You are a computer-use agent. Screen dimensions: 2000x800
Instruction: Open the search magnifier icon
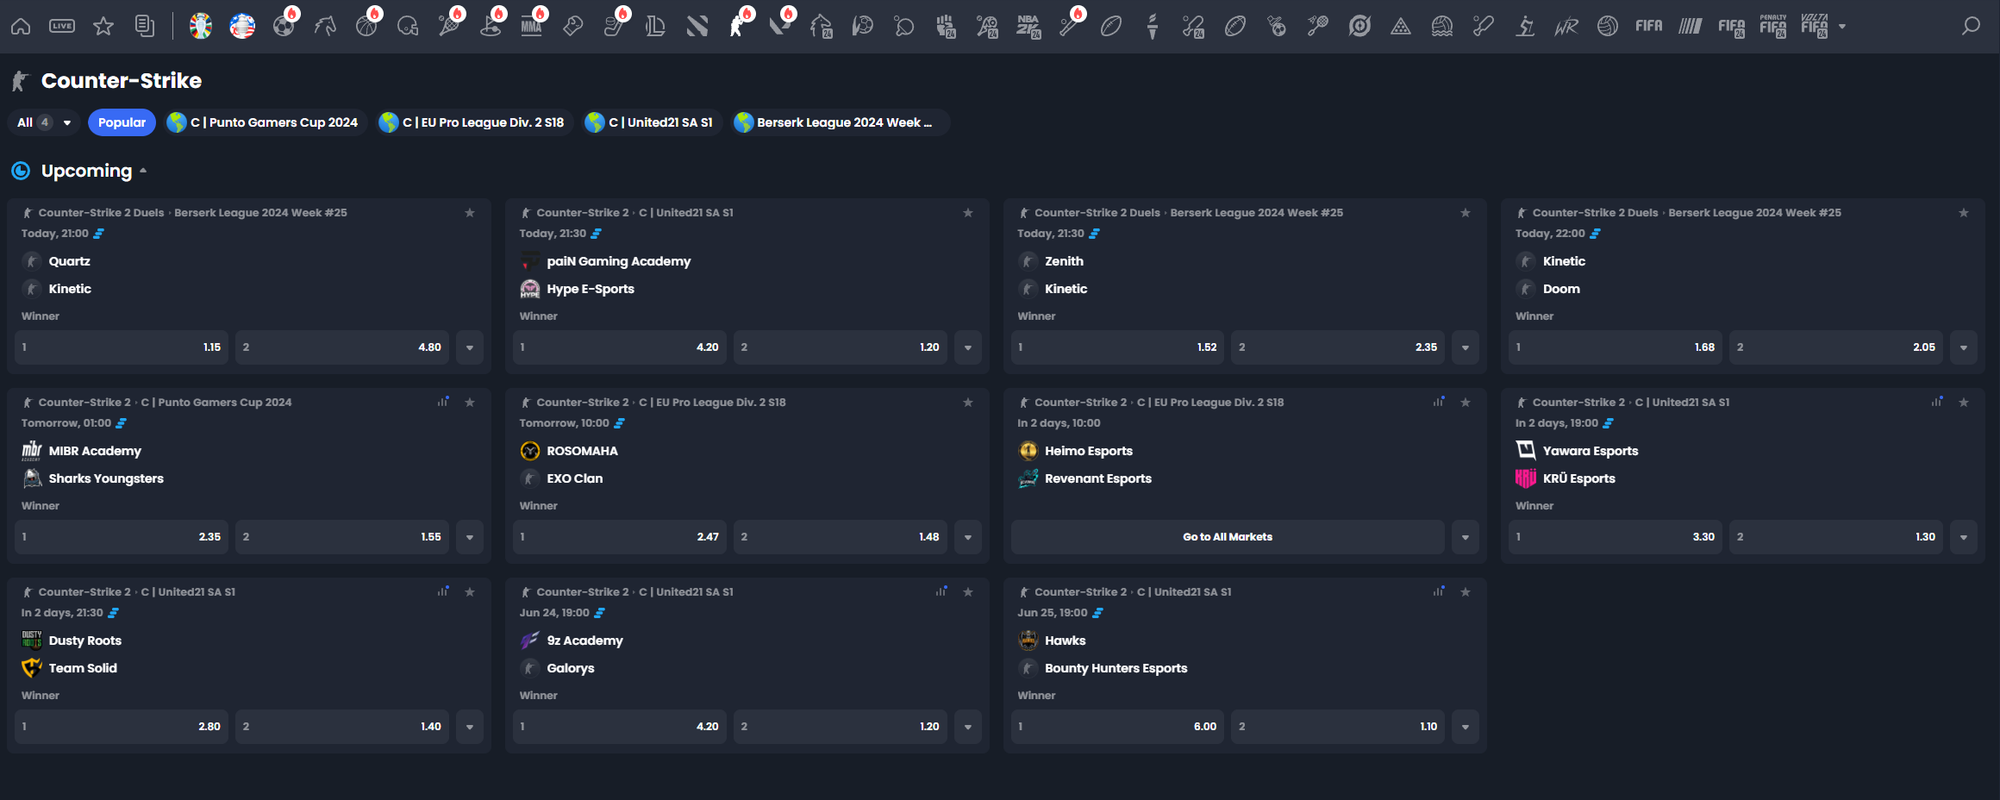(1971, 26)
